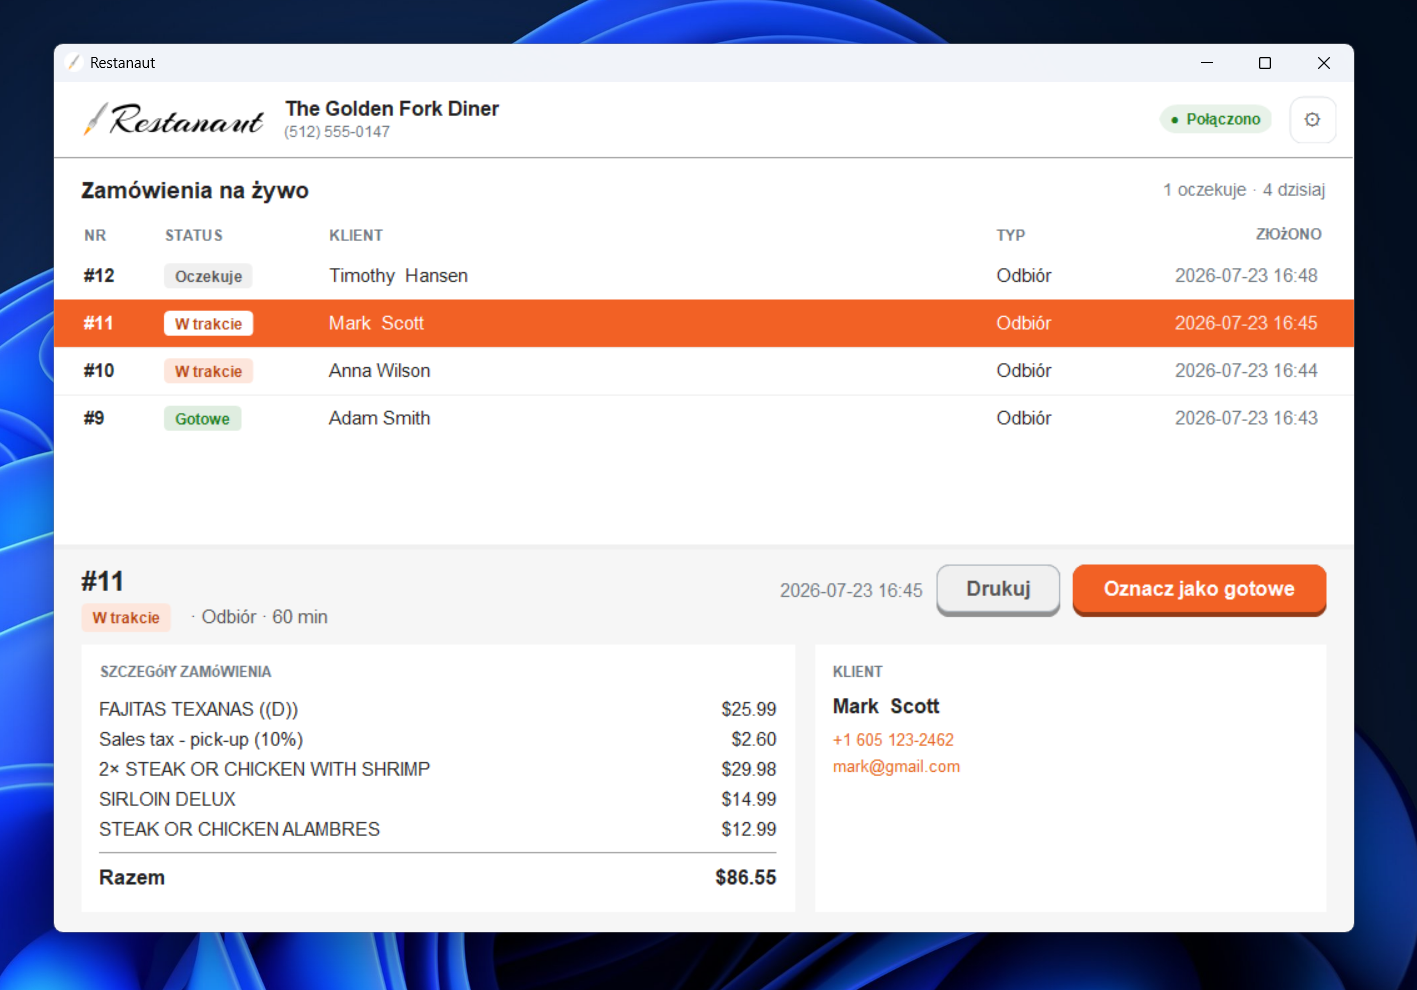Click the Restanaut title bar app icon
1417x990 pixels.
pyautogui.click(x=73, y=63)
